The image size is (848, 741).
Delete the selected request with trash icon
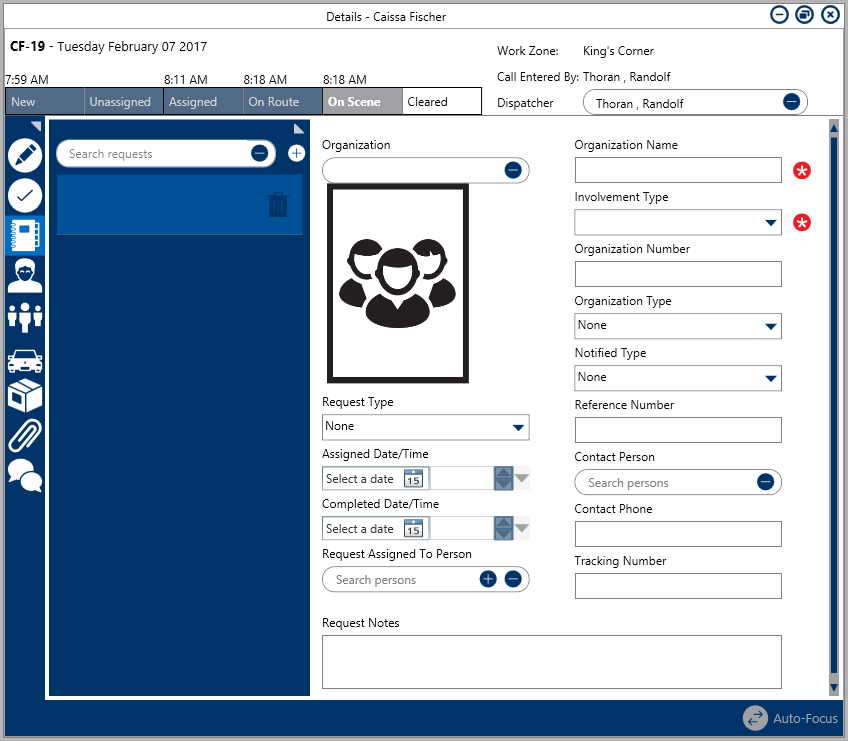pyautogui.click(x=278, y=205)
